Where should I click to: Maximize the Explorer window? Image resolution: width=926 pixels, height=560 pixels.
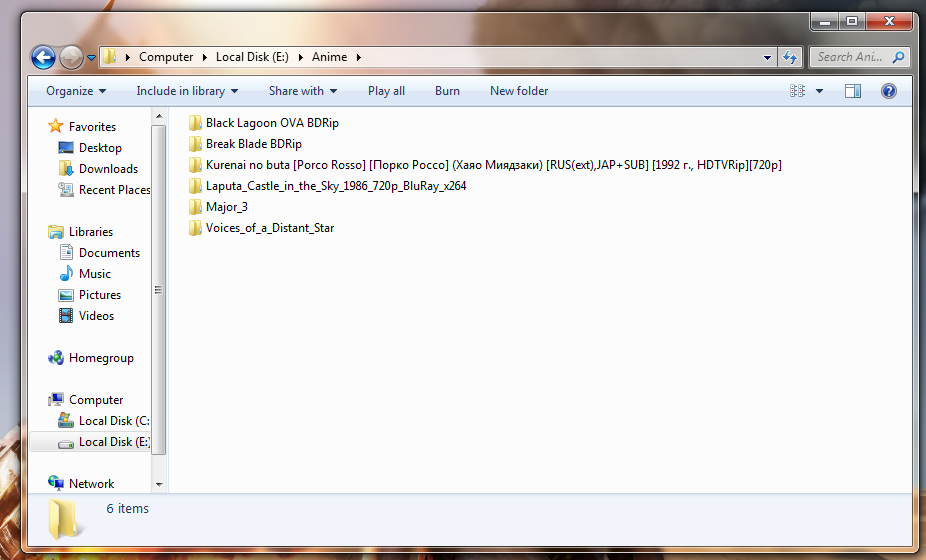coord(852,22)
